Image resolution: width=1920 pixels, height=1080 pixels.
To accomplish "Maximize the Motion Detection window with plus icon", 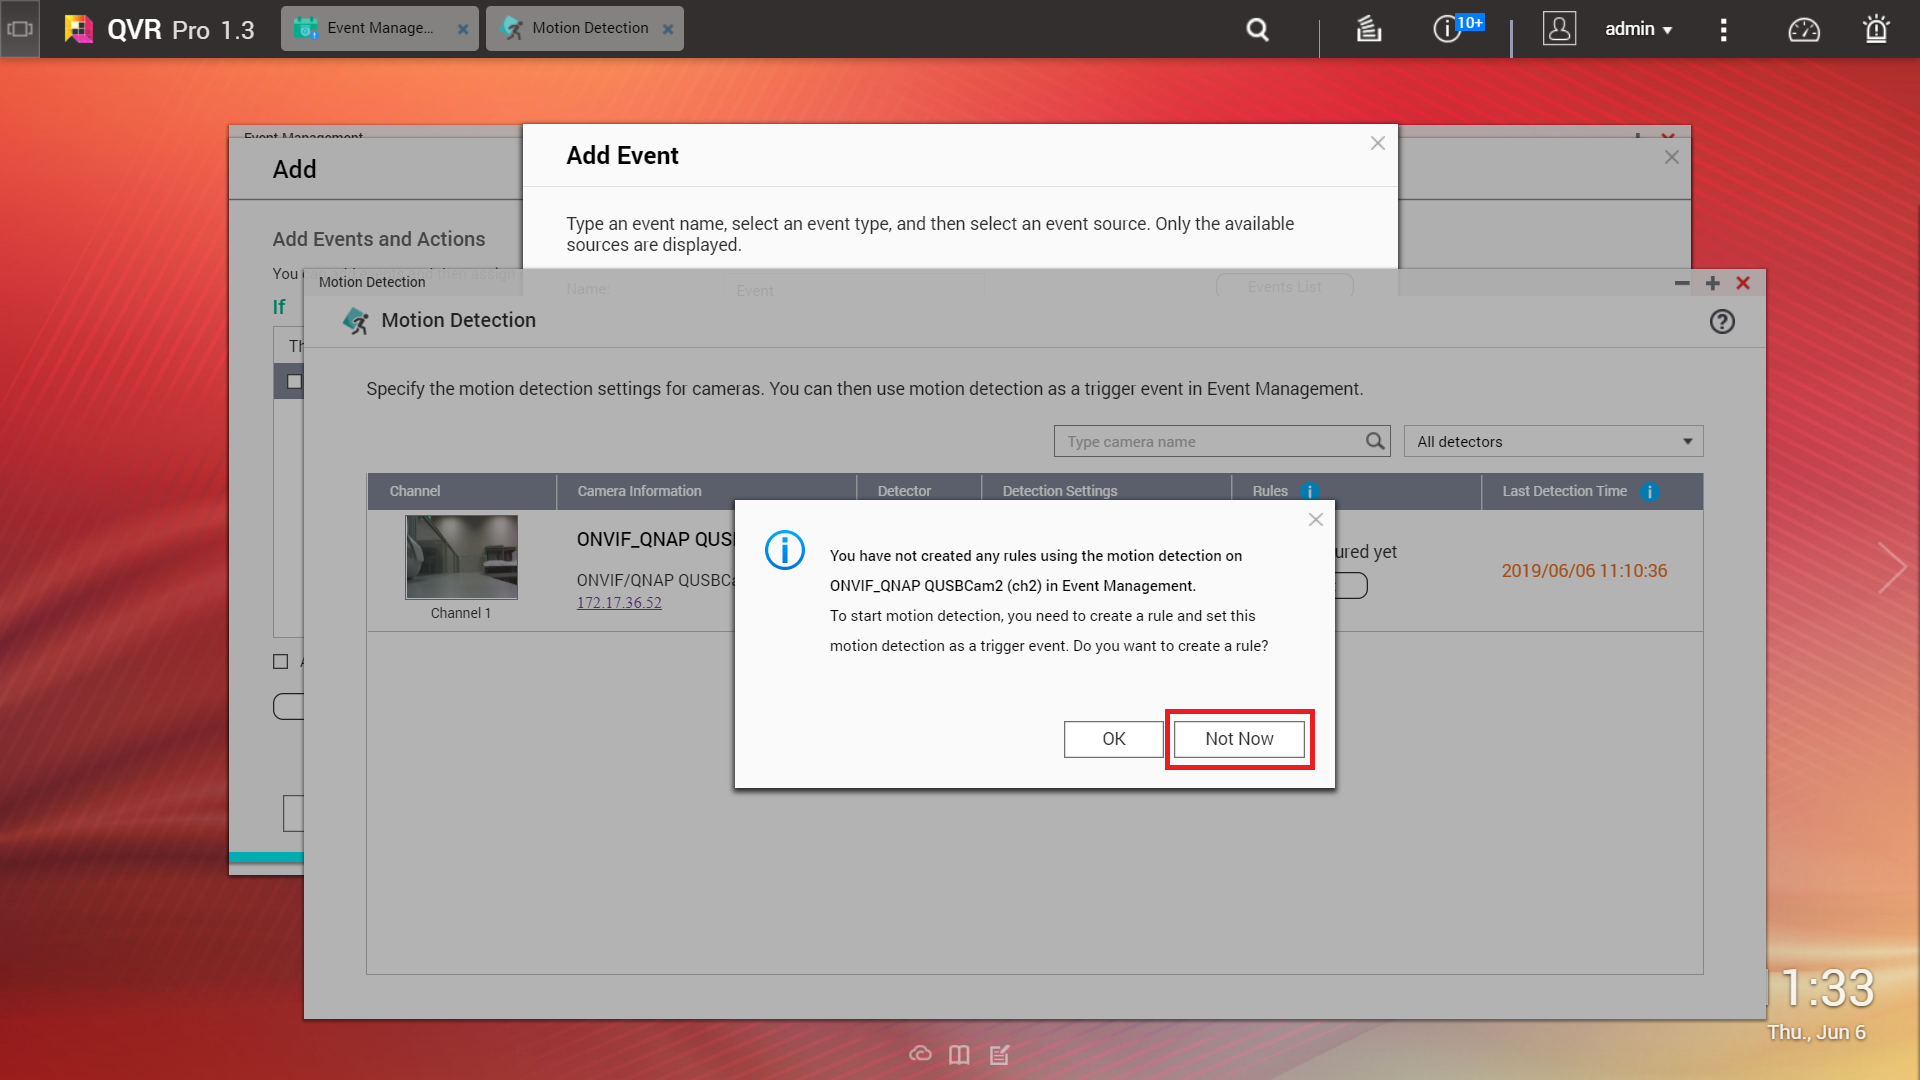I will click(x=1713, y=283).
